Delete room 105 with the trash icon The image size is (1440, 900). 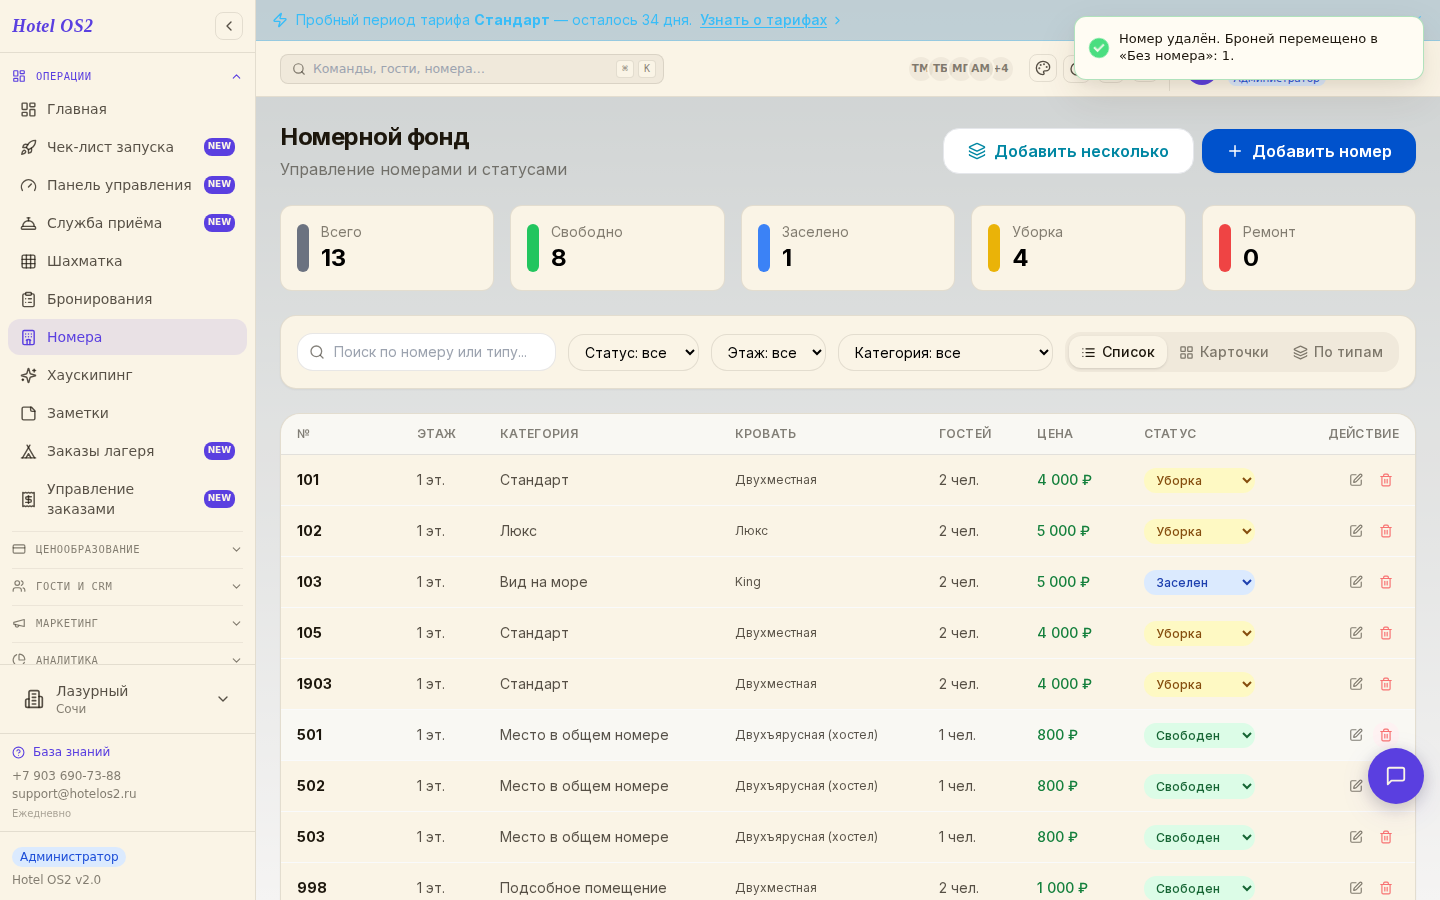[x=1386, y=633]
